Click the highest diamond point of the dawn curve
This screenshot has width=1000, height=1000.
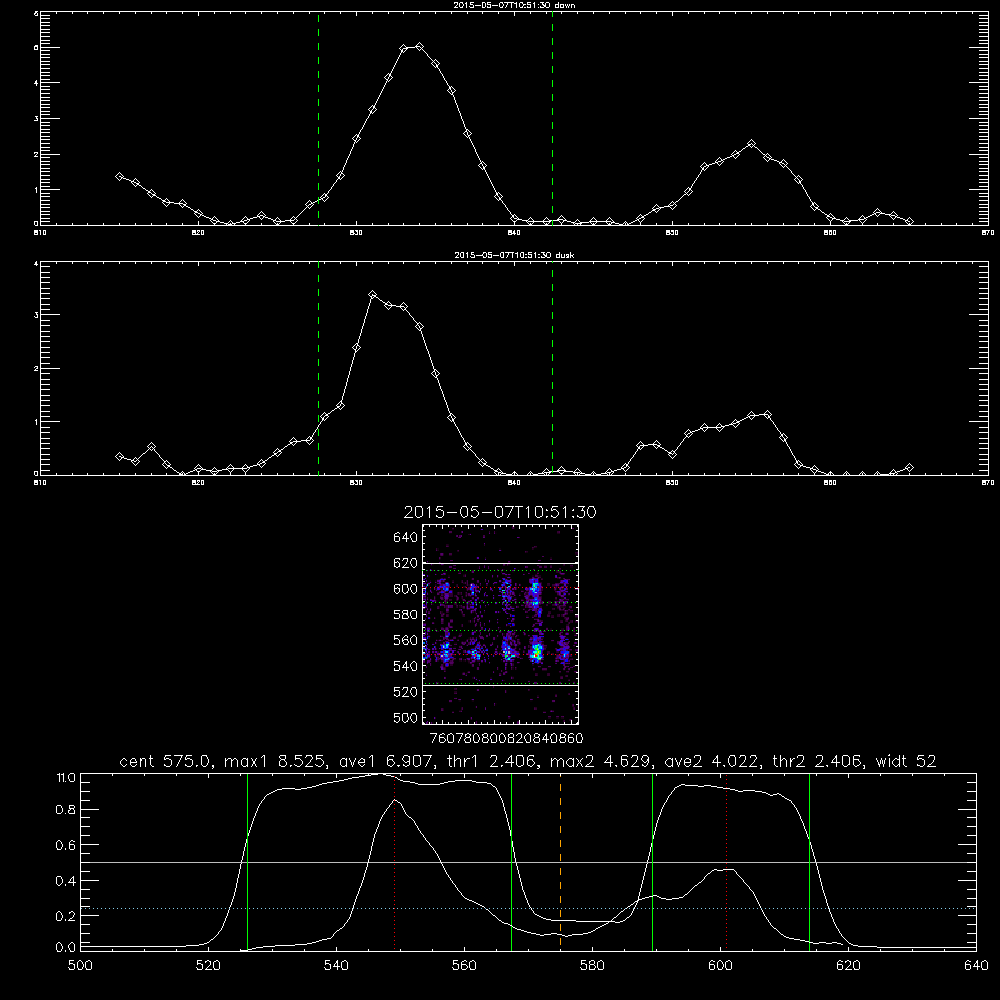click(419, 47)
